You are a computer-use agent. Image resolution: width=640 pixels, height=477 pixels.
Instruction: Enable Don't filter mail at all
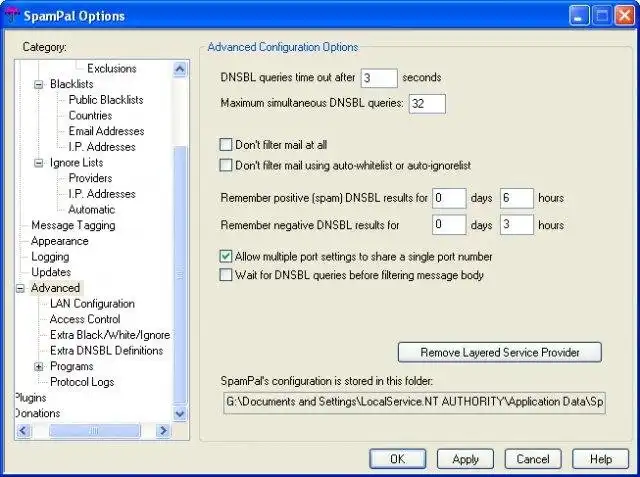click(225, 144)
